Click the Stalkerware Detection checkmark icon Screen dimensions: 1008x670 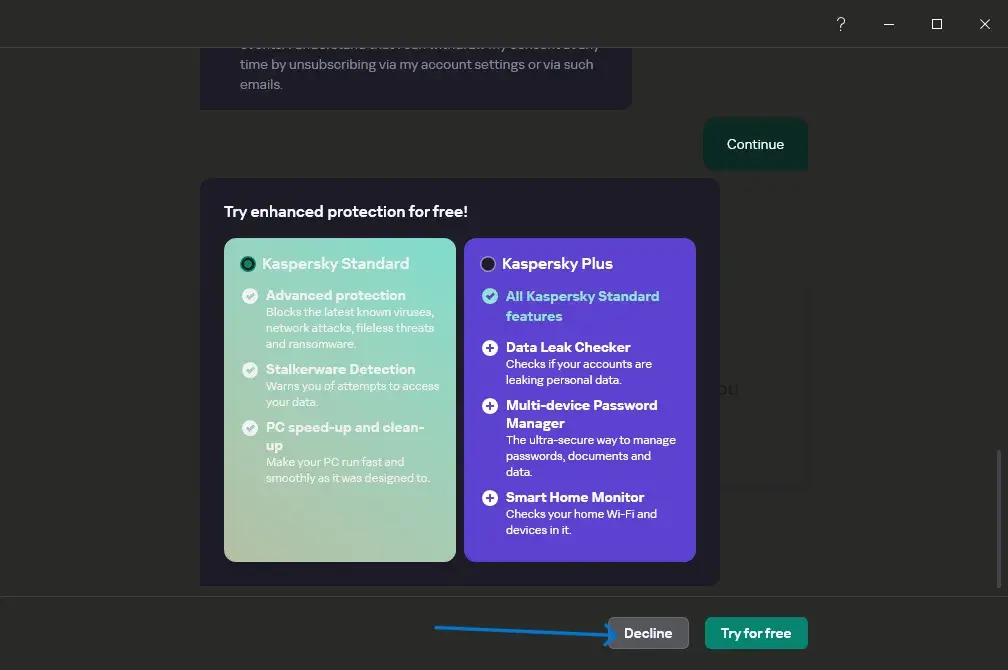coord(250,370)
